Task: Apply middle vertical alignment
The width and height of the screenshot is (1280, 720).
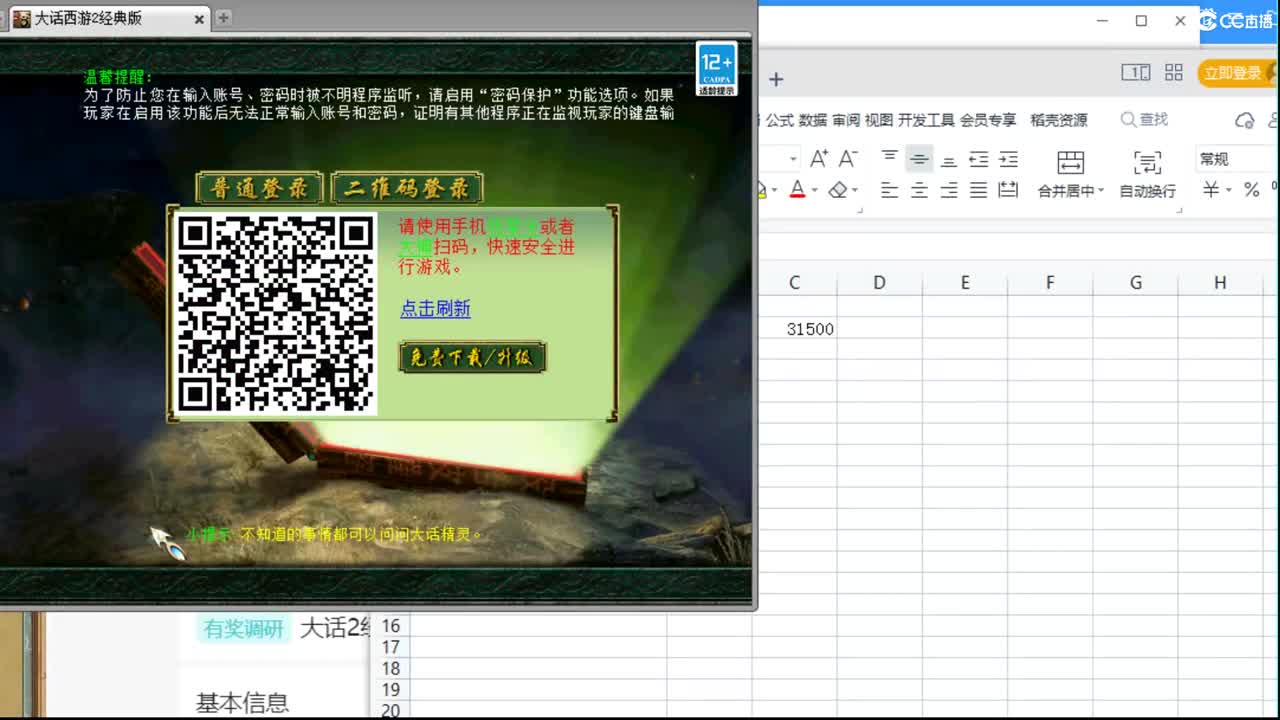Action: (919, 158)
